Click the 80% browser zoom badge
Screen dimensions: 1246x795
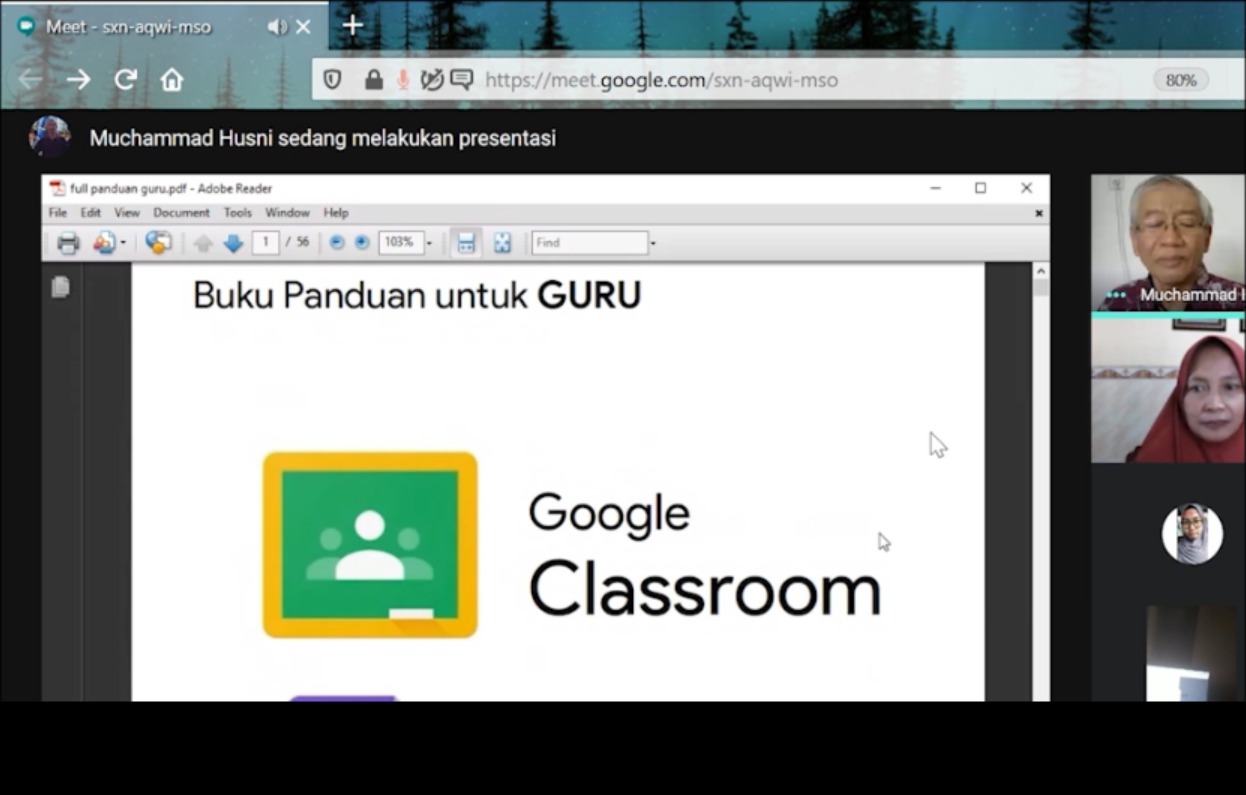[x=1180, y=80]
